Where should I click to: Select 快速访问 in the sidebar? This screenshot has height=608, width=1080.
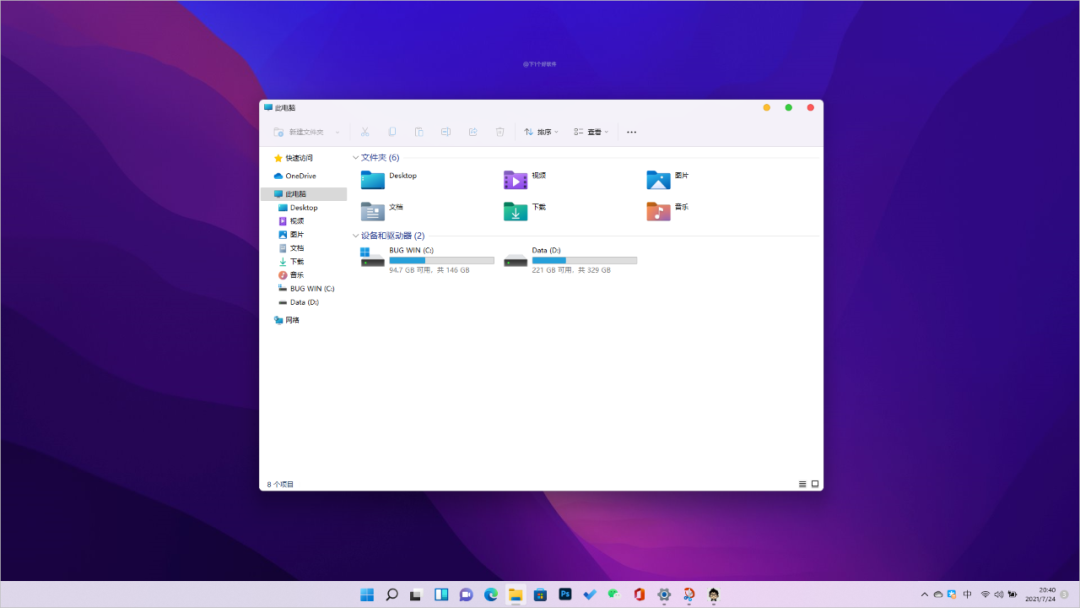tap(298, 158)
